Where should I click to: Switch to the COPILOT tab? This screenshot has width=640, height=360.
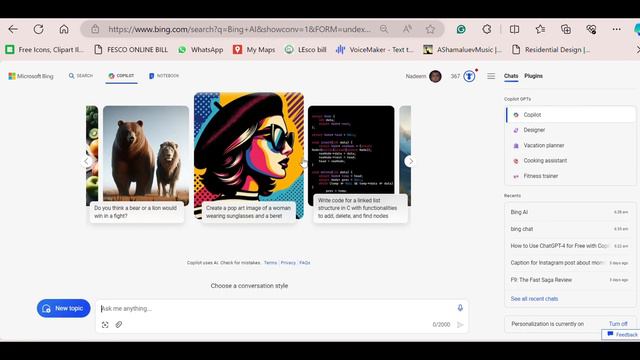(121, 76)
